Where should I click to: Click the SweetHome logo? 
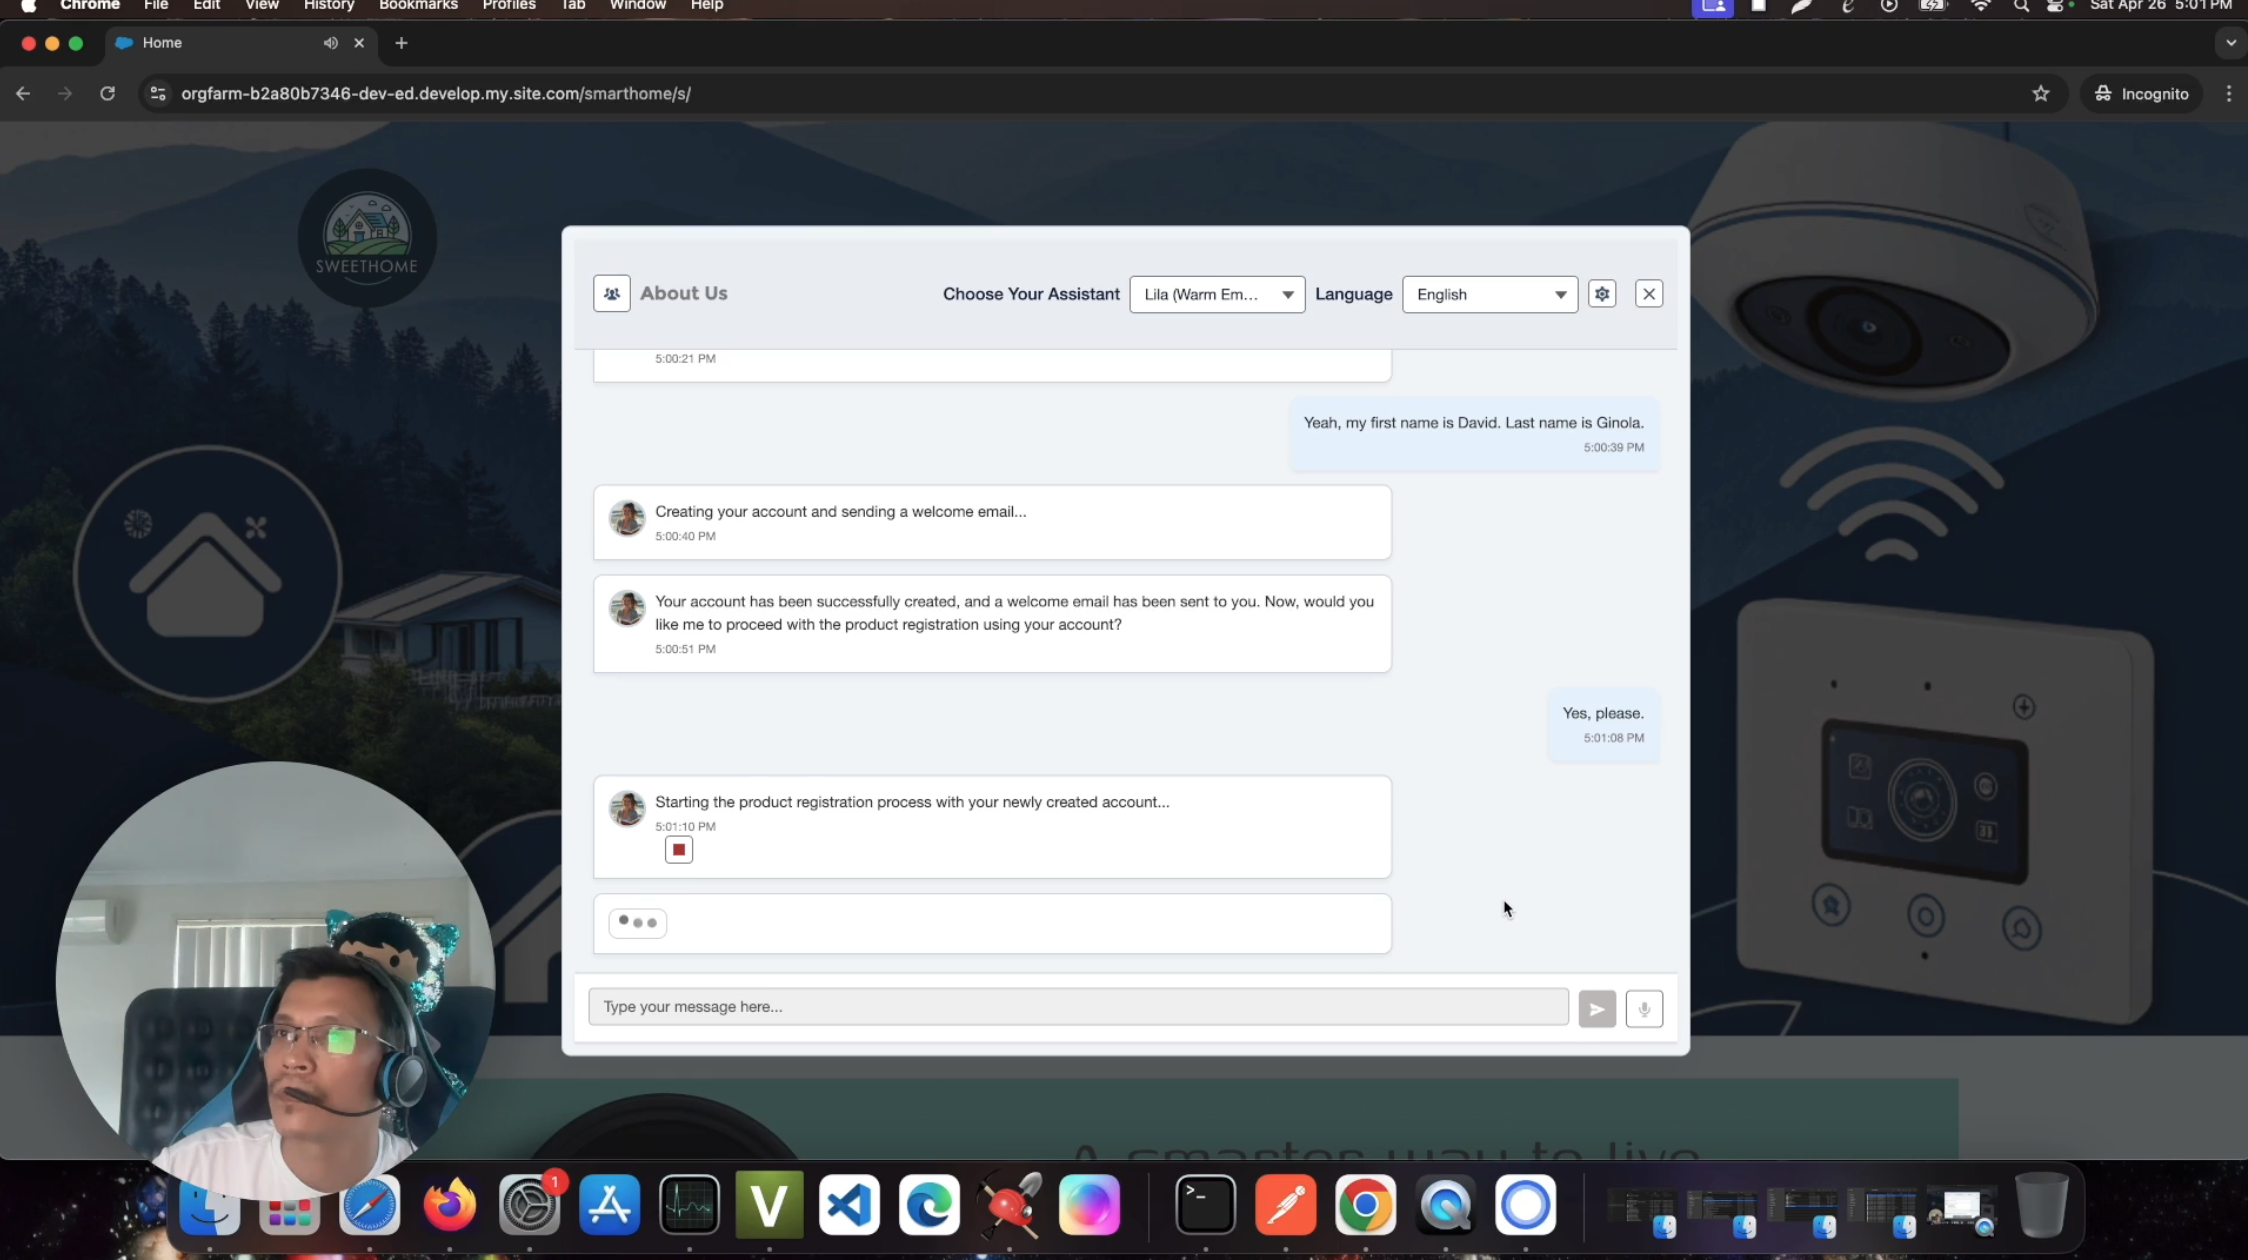(367, 238)
